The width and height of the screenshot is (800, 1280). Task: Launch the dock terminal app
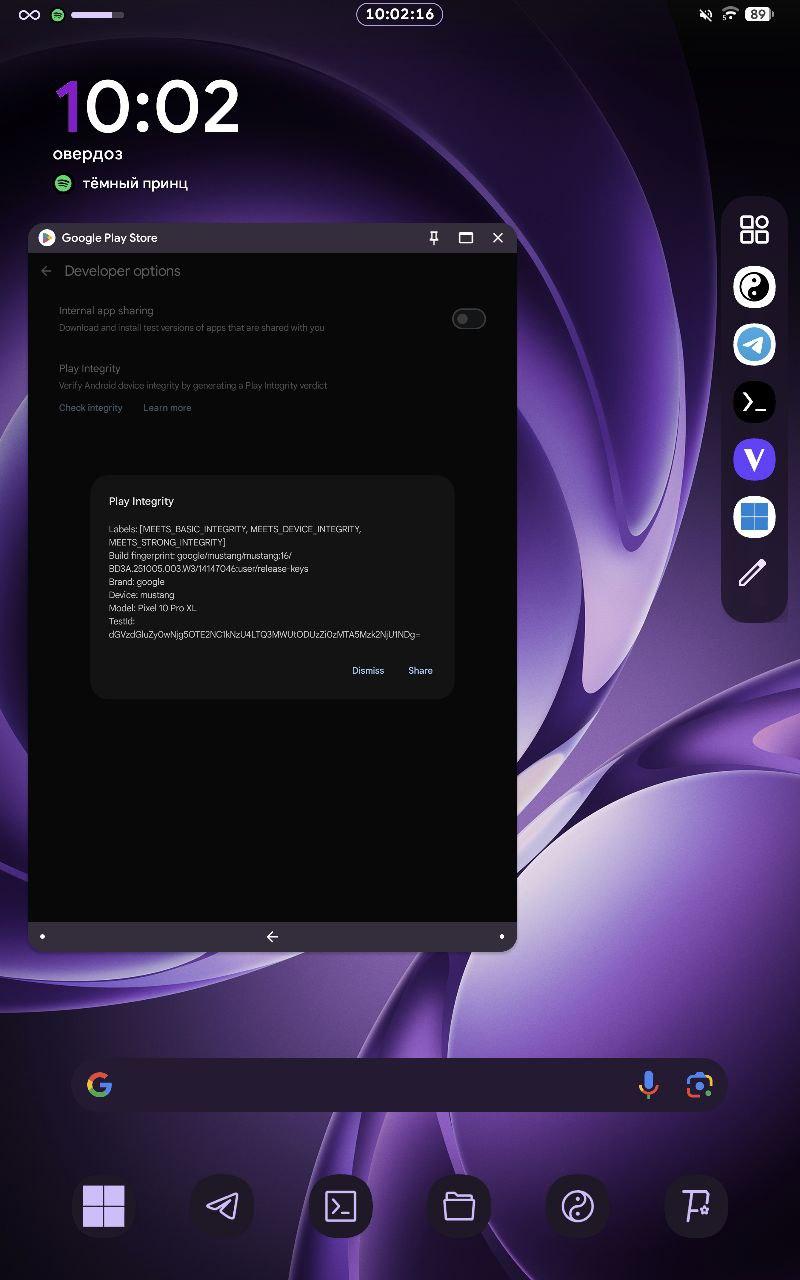pyautogui.click(x=341, y=1206)
